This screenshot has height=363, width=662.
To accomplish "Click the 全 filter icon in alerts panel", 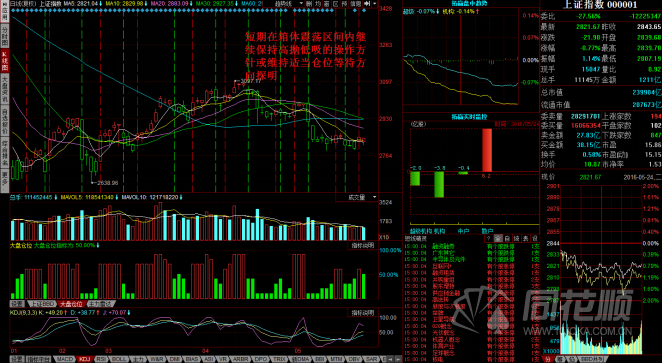I will pos(499,238).
